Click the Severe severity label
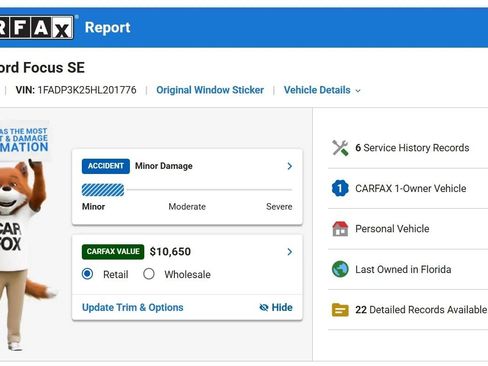This screenshot has width=488, height=366. tap(279, 207)
